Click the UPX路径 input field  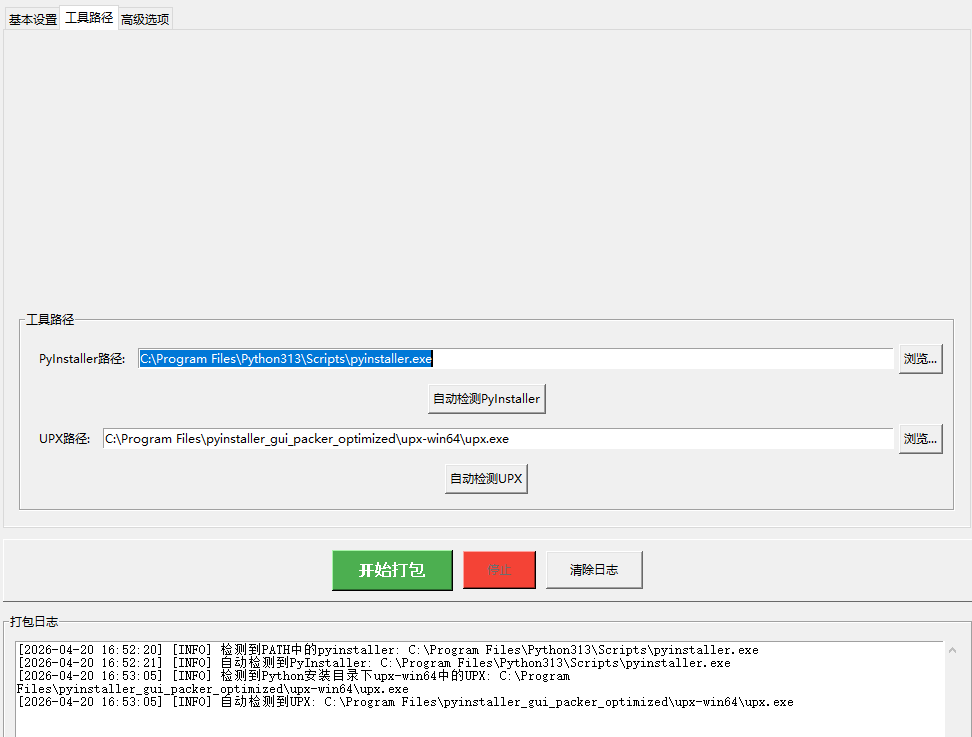(x=497, y=439)
